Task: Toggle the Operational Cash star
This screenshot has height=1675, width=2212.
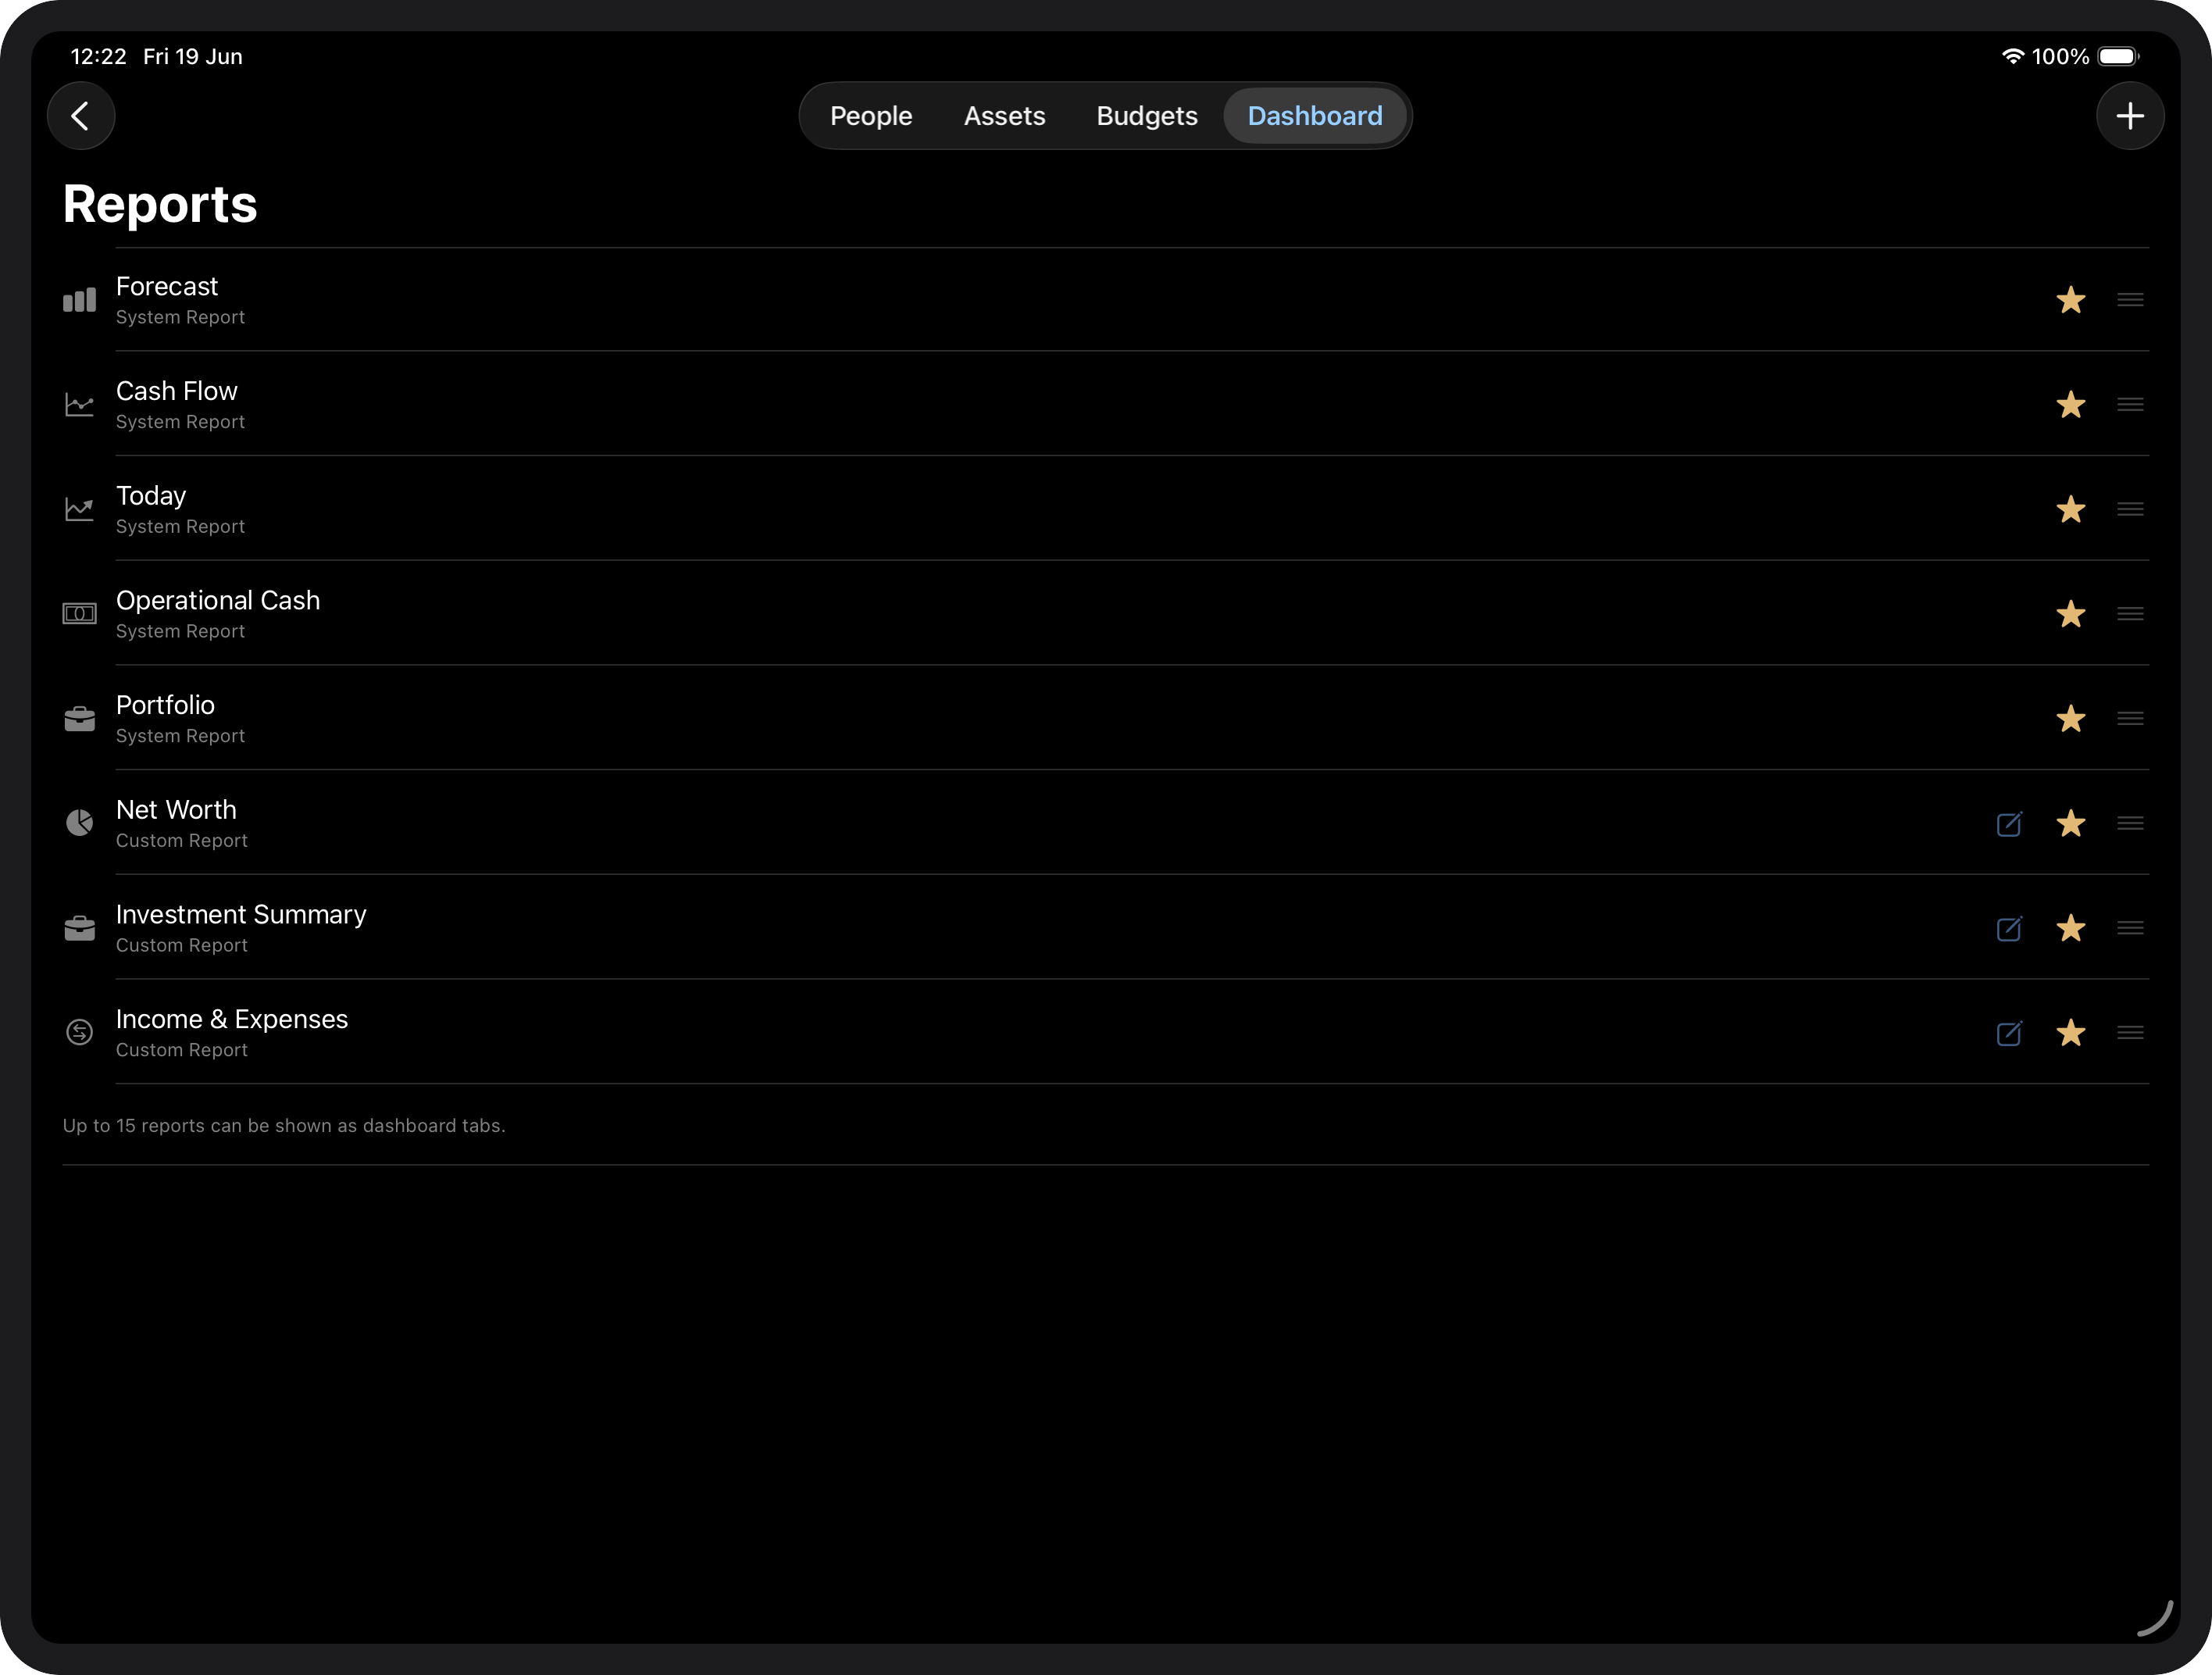Action: point(2070,614)
